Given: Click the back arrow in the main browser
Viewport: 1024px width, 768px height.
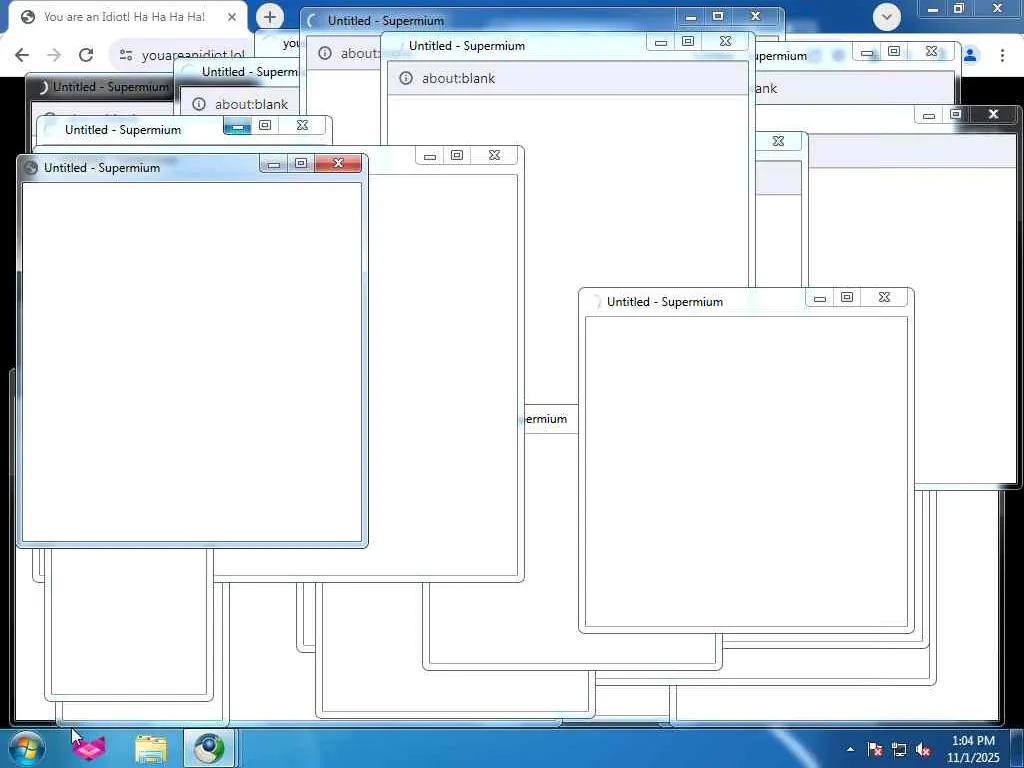Looking at the screenshot, I should click(x=22, y=55).
